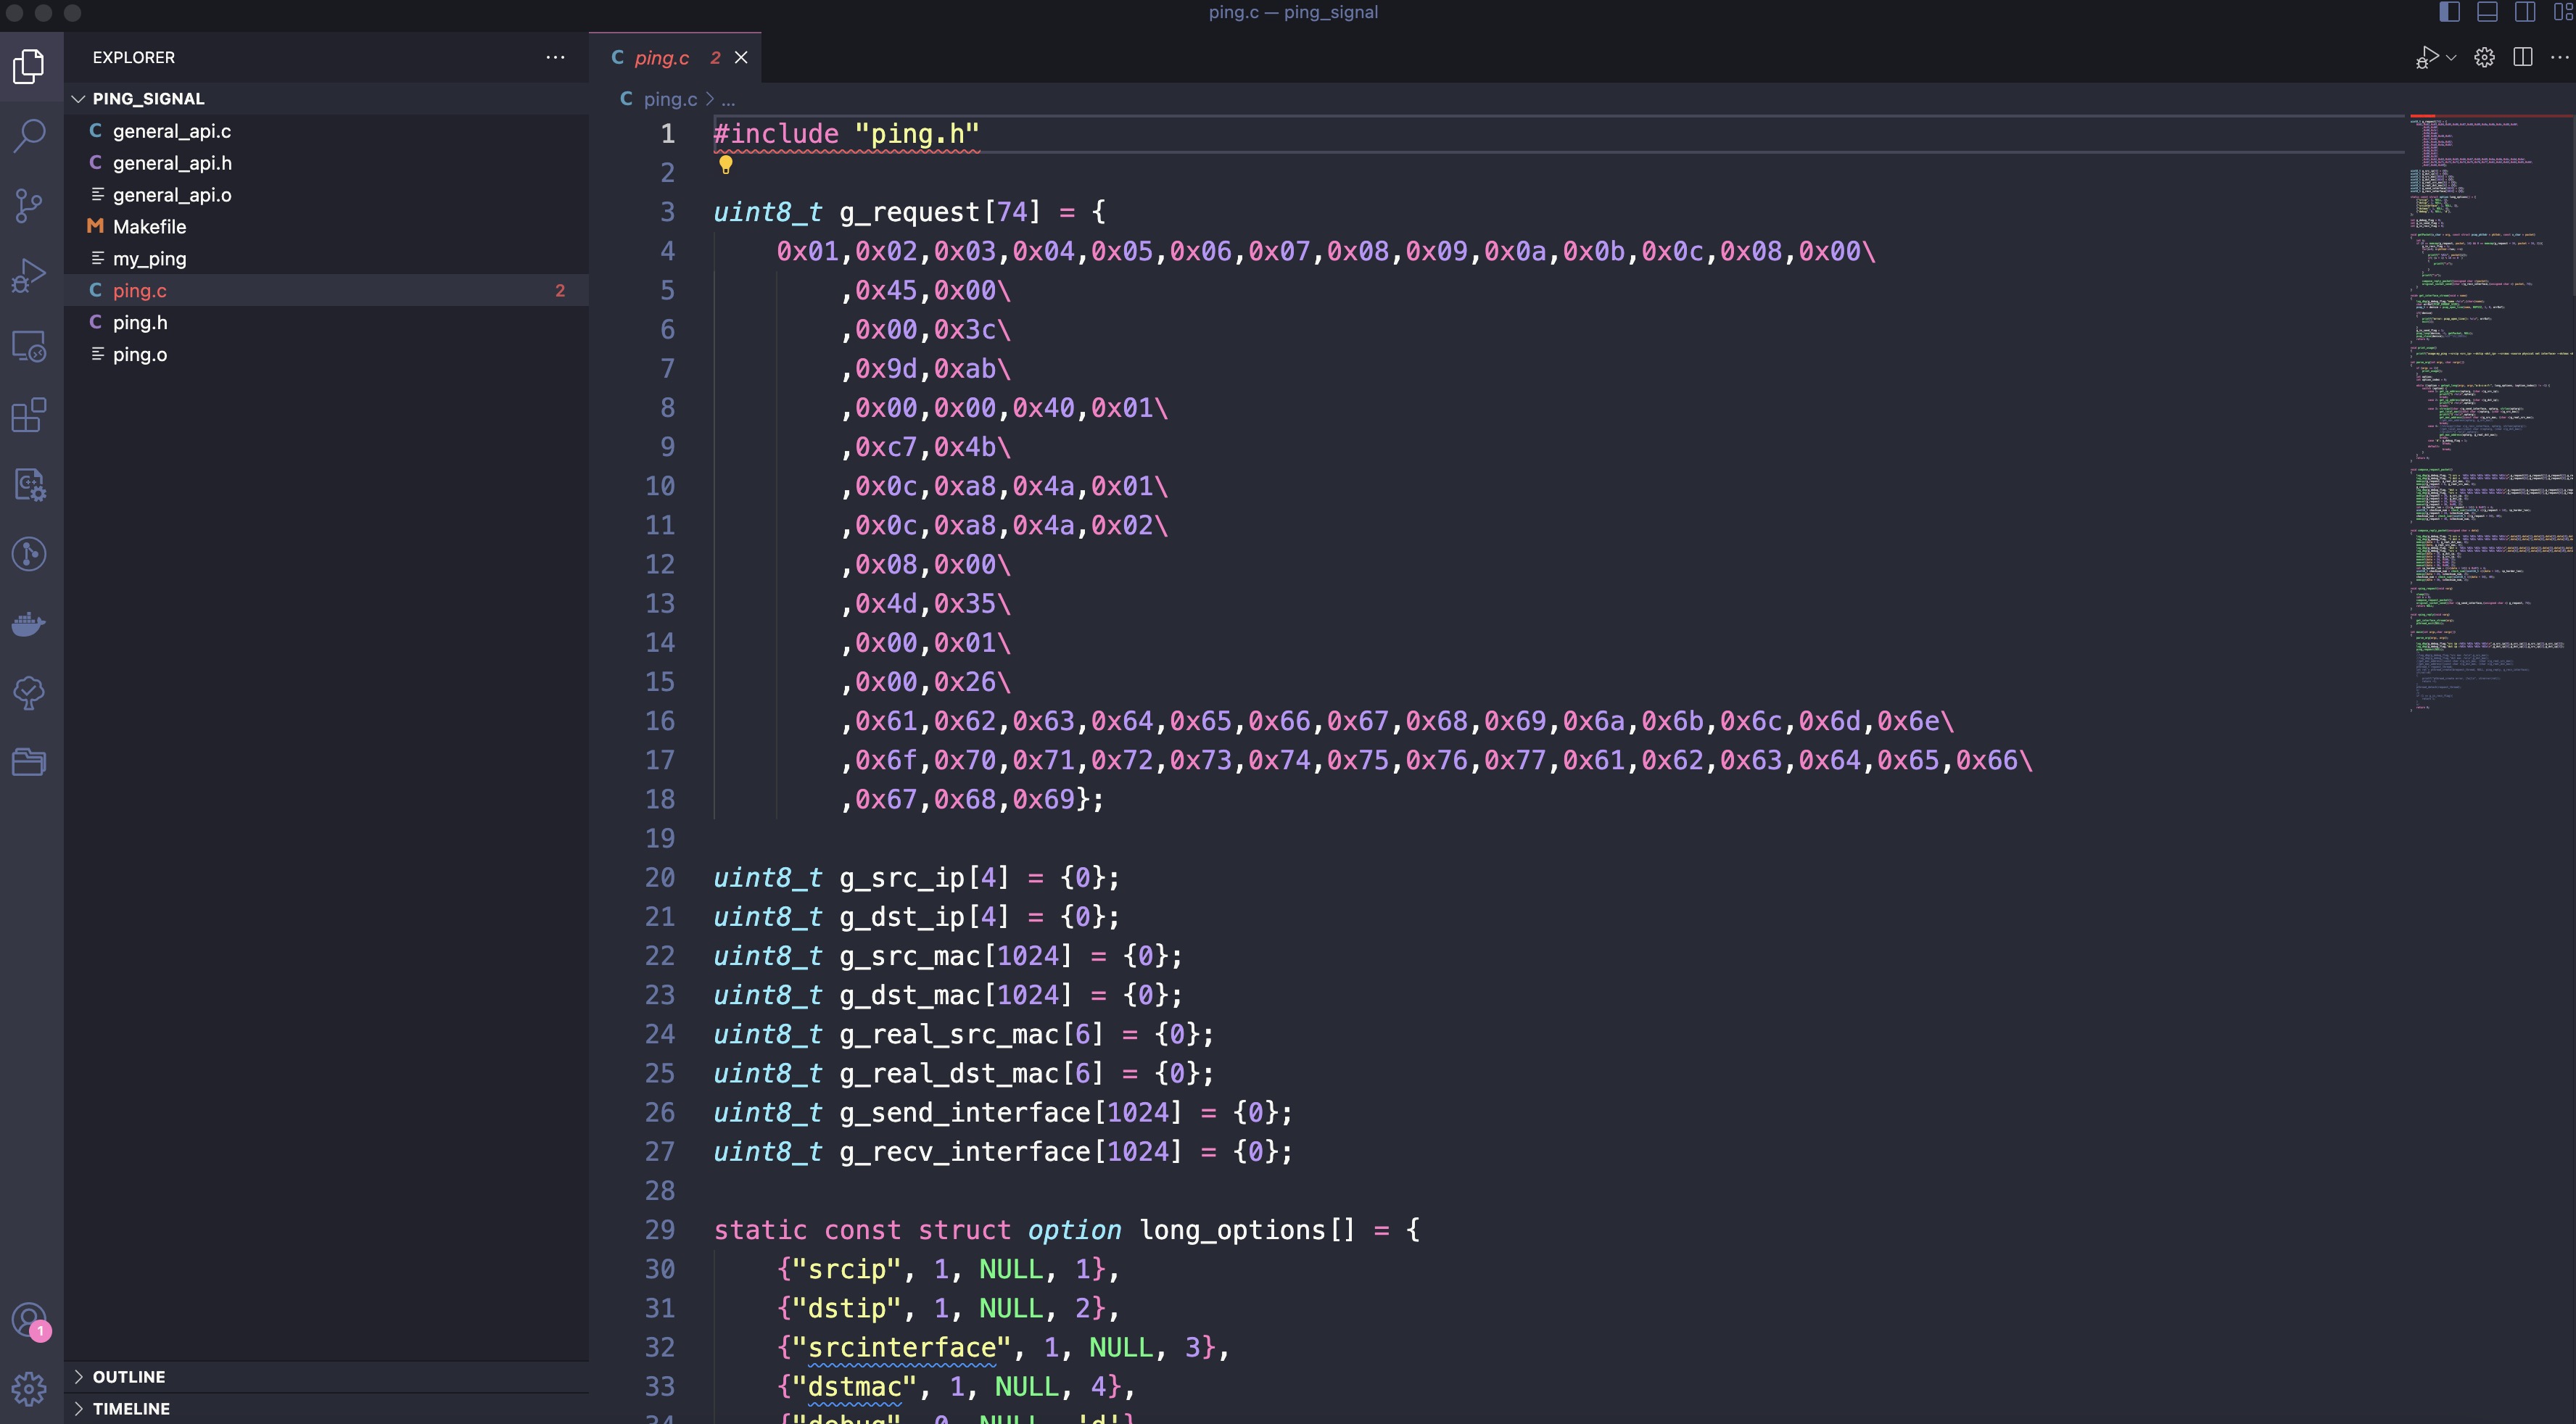Open Customize Layout icon
The width and height of the screenshot is (2576, 1424).
click(x=2563, y=12)
